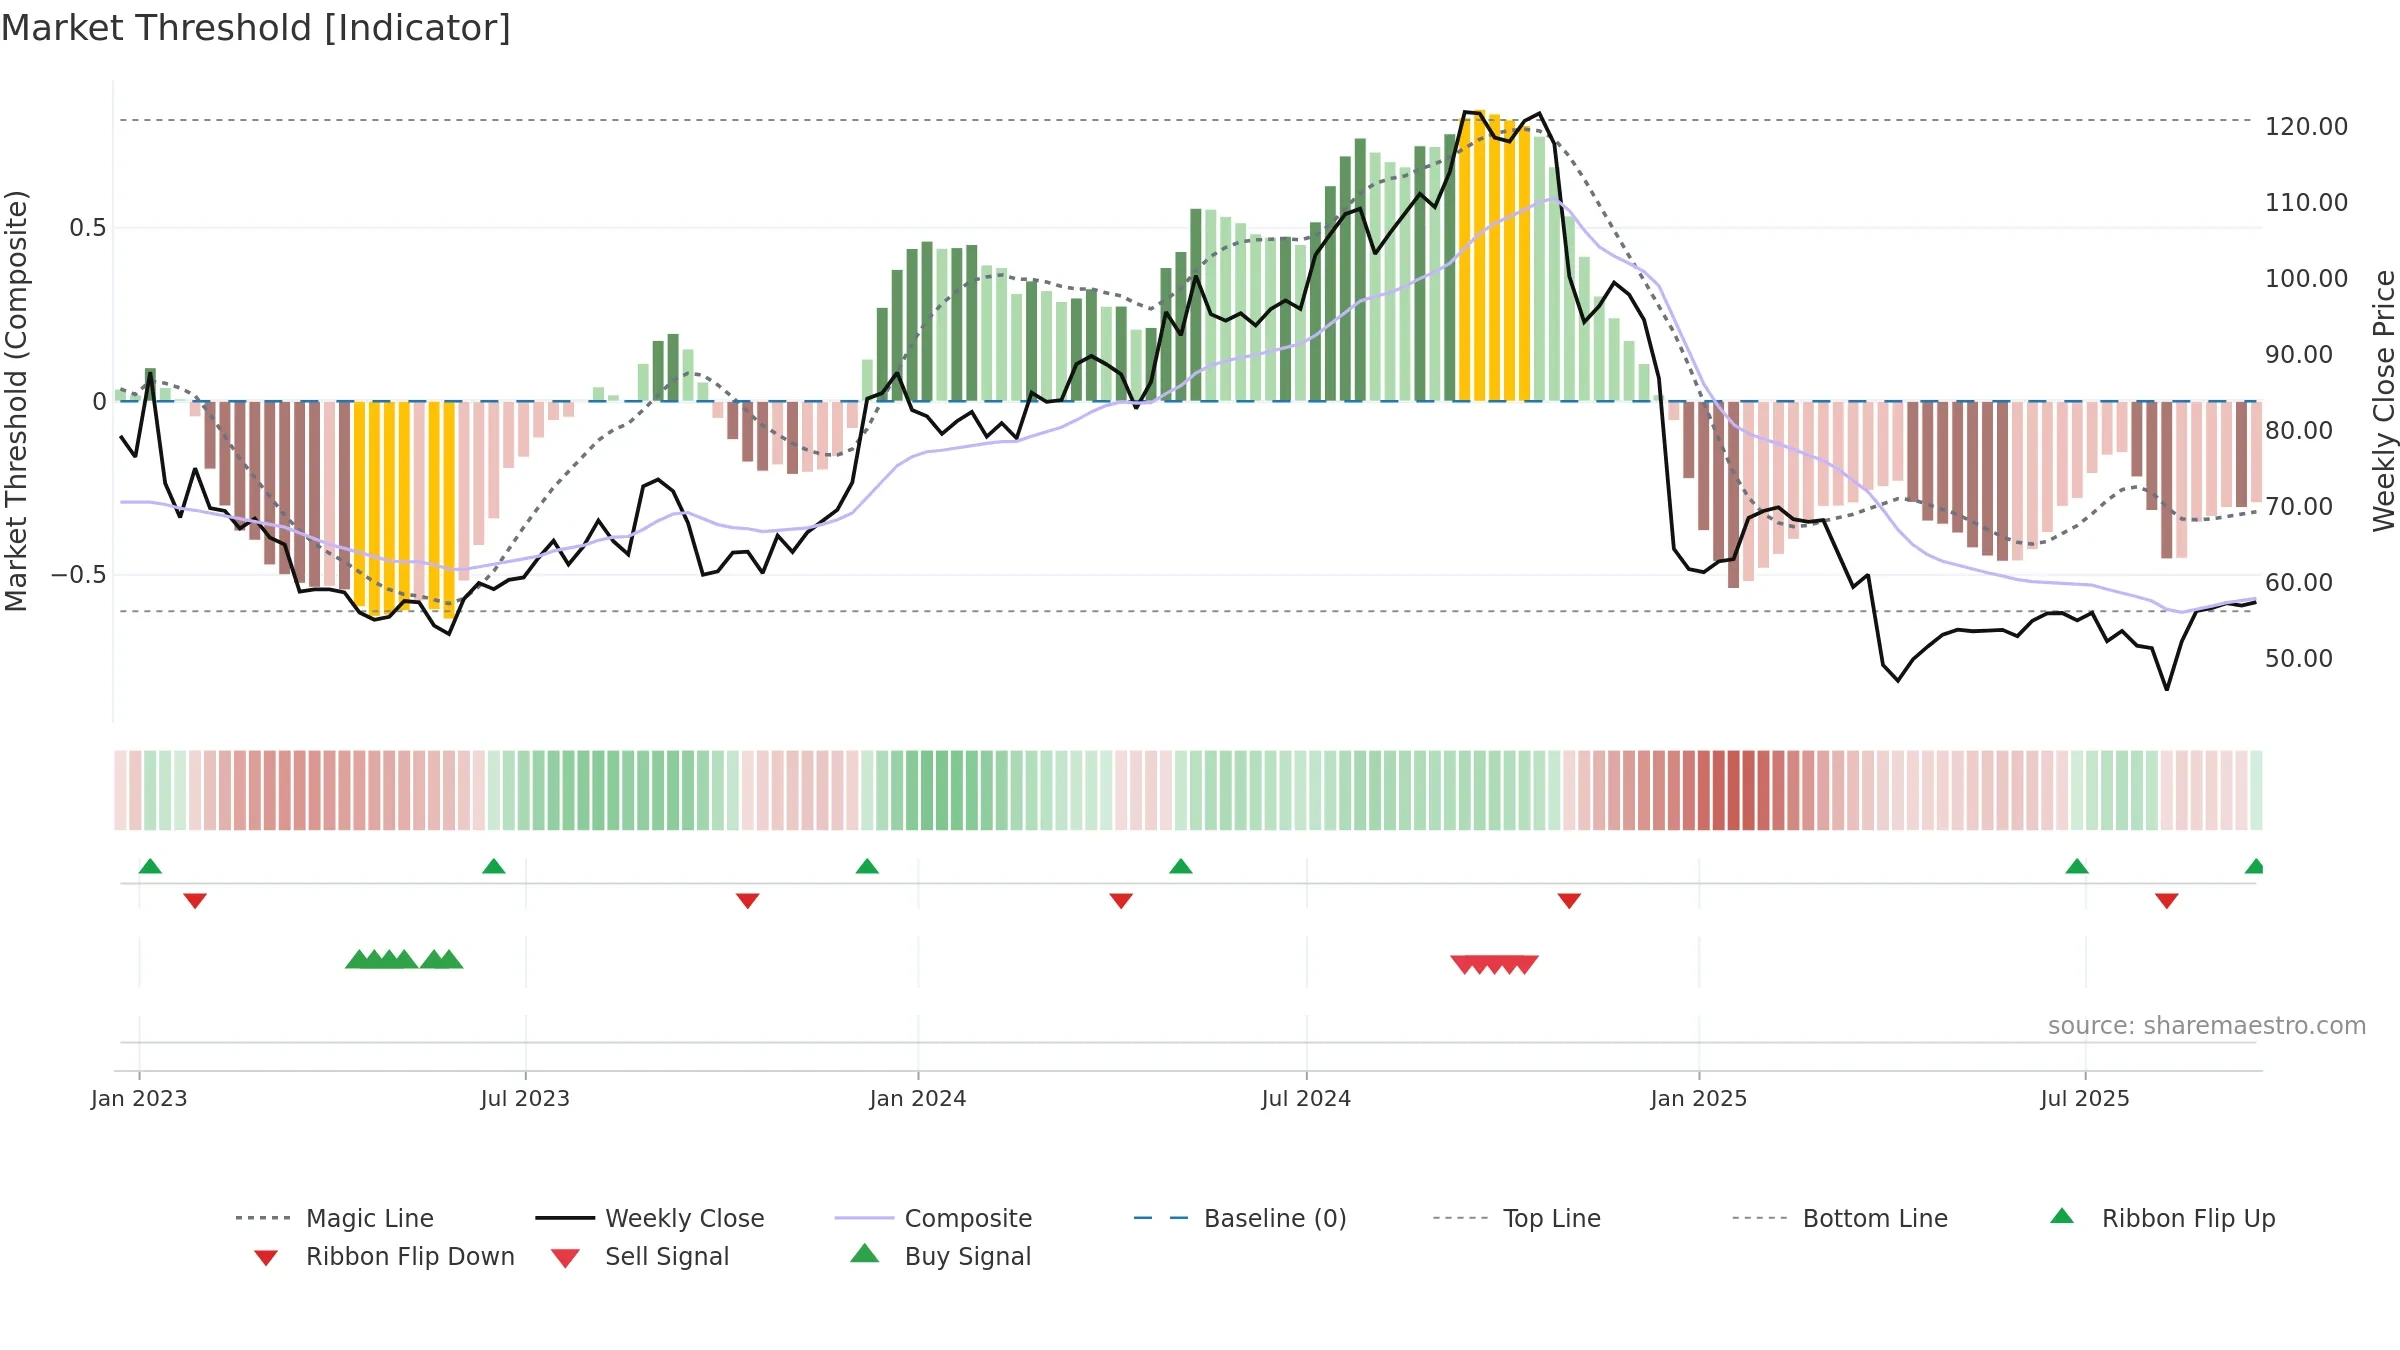Click the Jan 2023 x-axis label

139,1099
